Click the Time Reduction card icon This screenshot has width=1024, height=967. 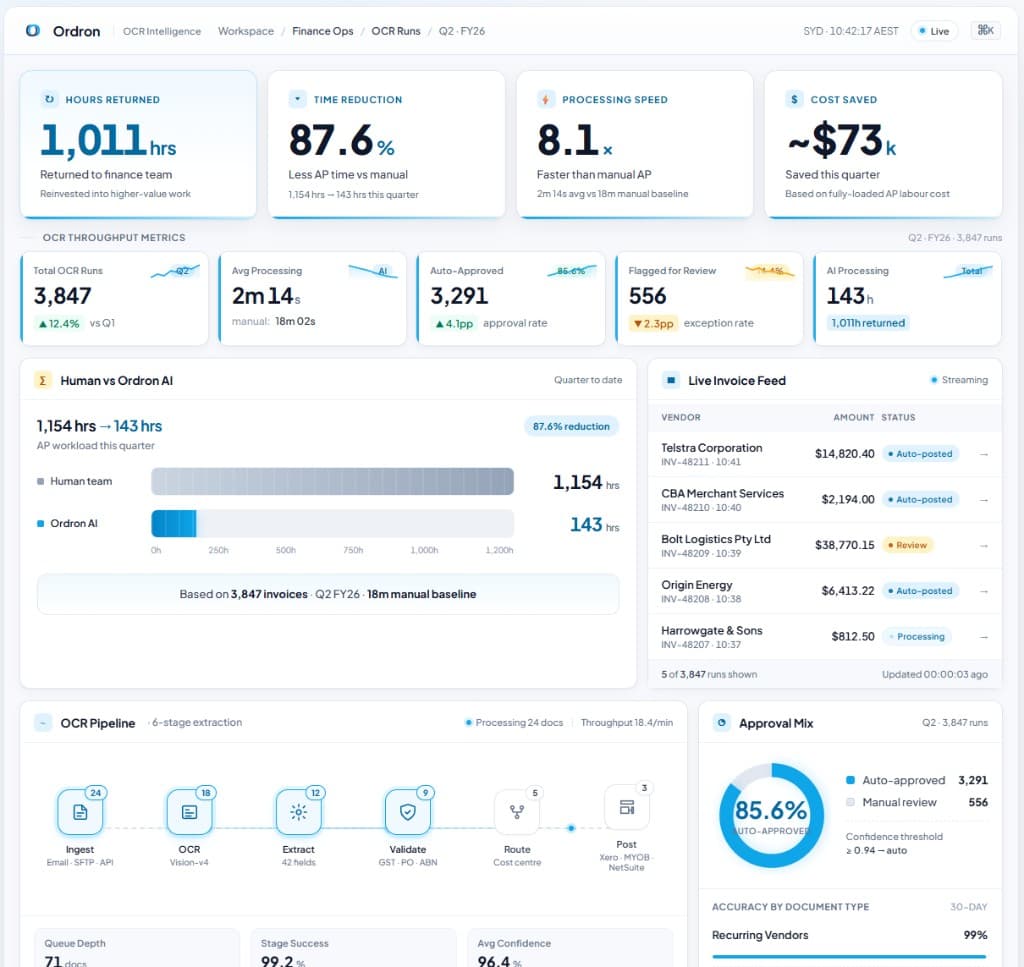[x=297, y=99]
